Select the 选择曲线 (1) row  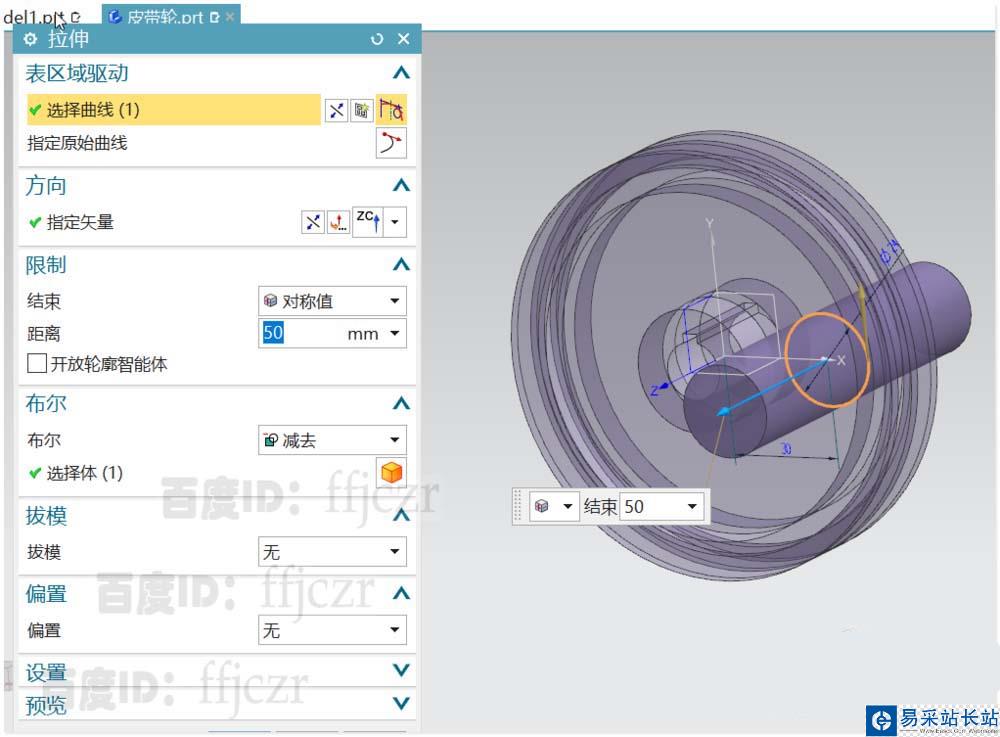(173, 110)
